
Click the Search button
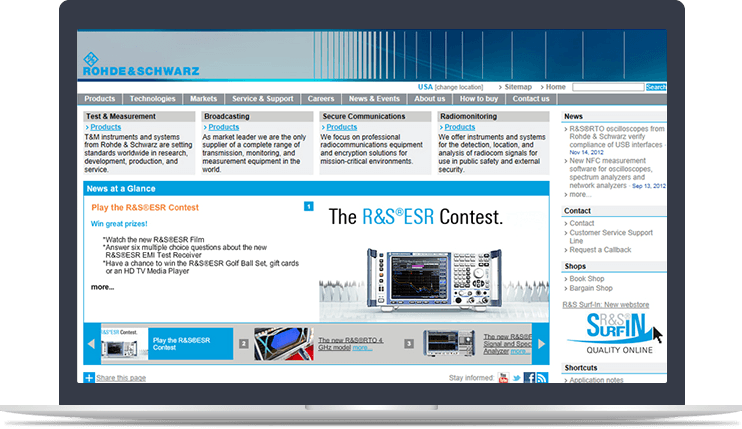pyautogui.click(x=656, y=88)
